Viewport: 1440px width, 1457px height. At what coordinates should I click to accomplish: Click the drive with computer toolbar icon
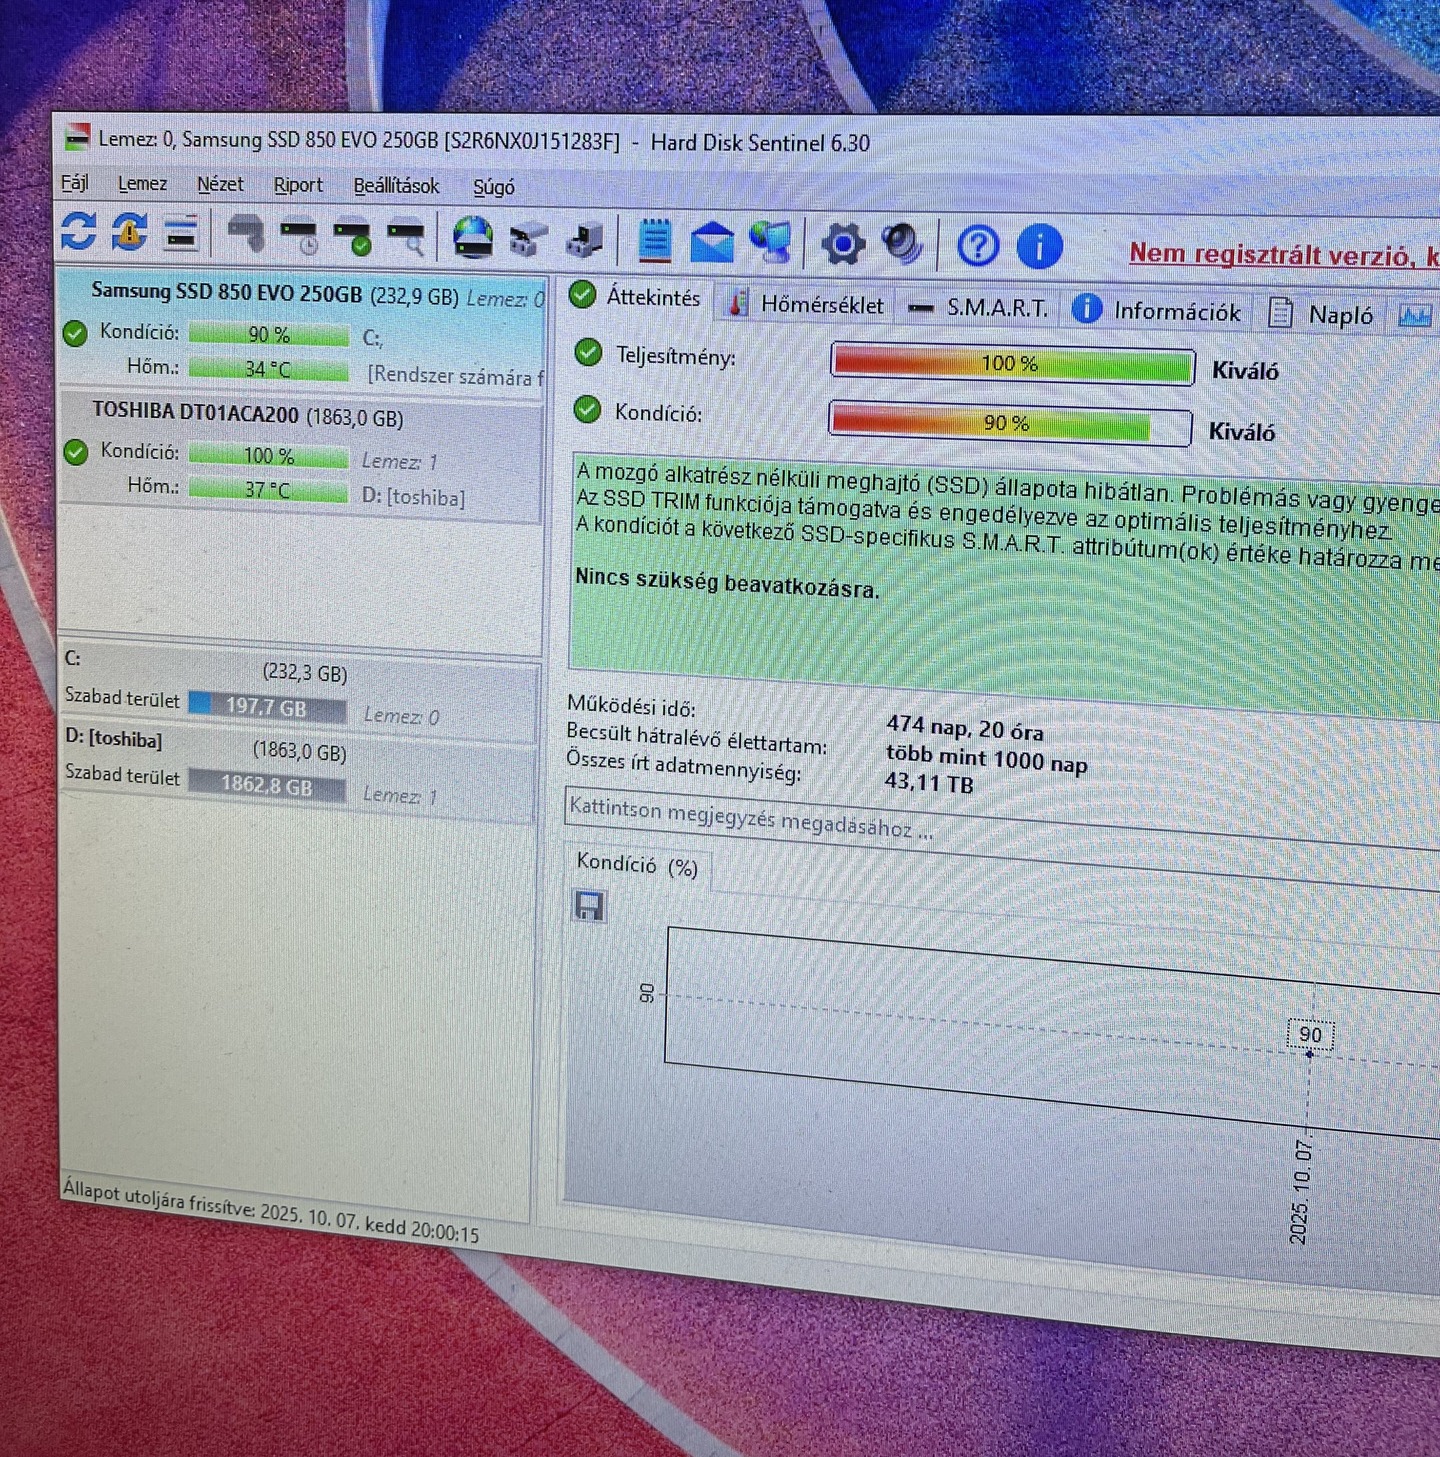pyautogui.click(x=585, y=240)
